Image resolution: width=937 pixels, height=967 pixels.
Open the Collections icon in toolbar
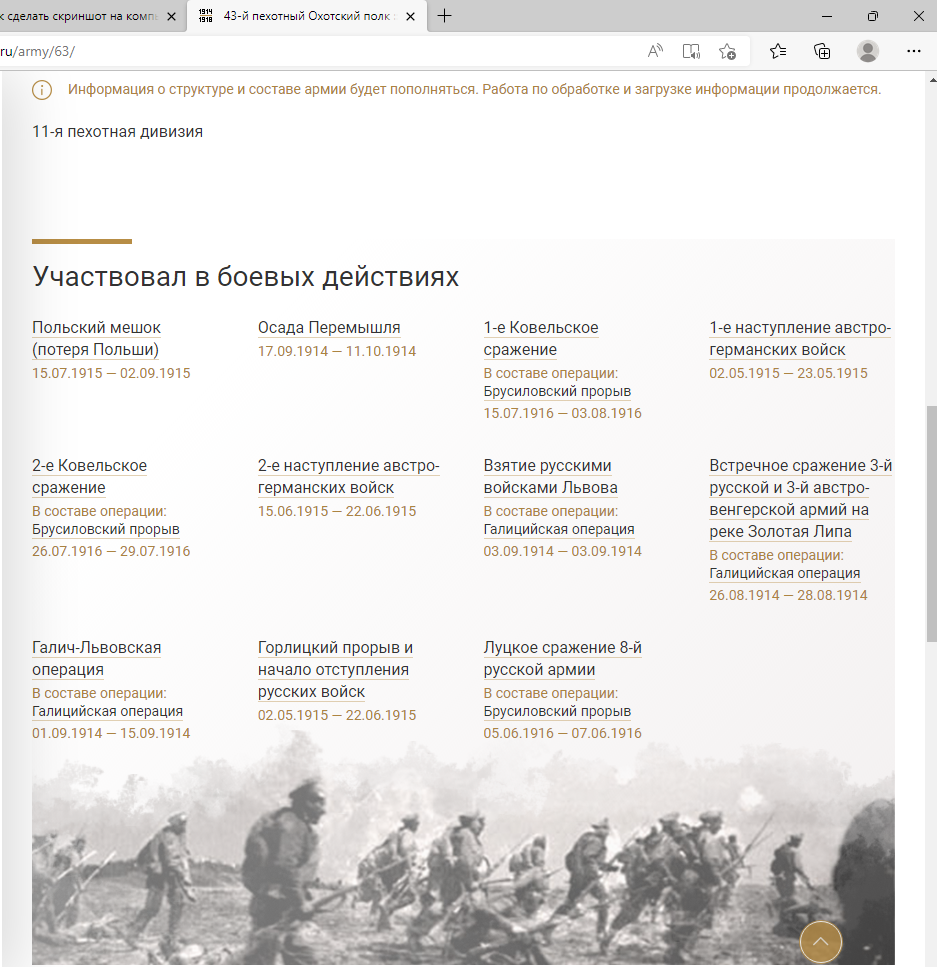tap(822, 51)
